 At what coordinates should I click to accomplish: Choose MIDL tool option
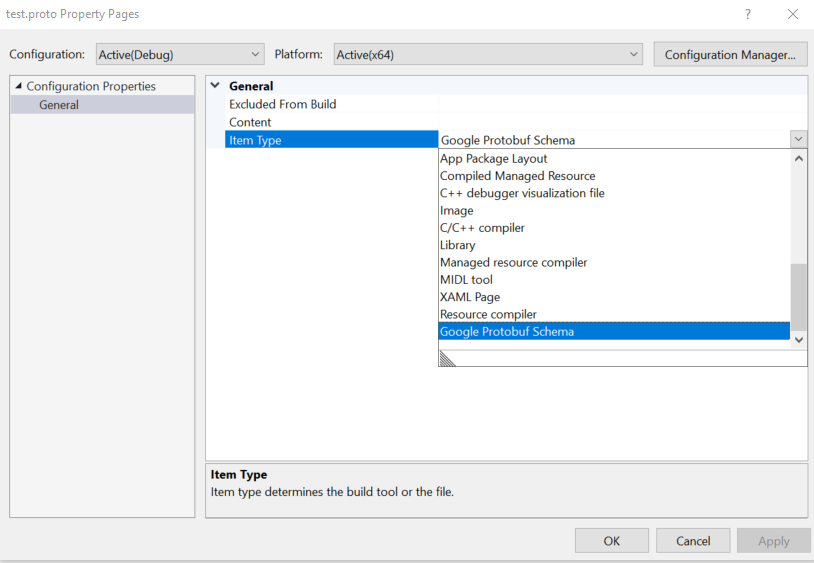[x=614, y=280]
